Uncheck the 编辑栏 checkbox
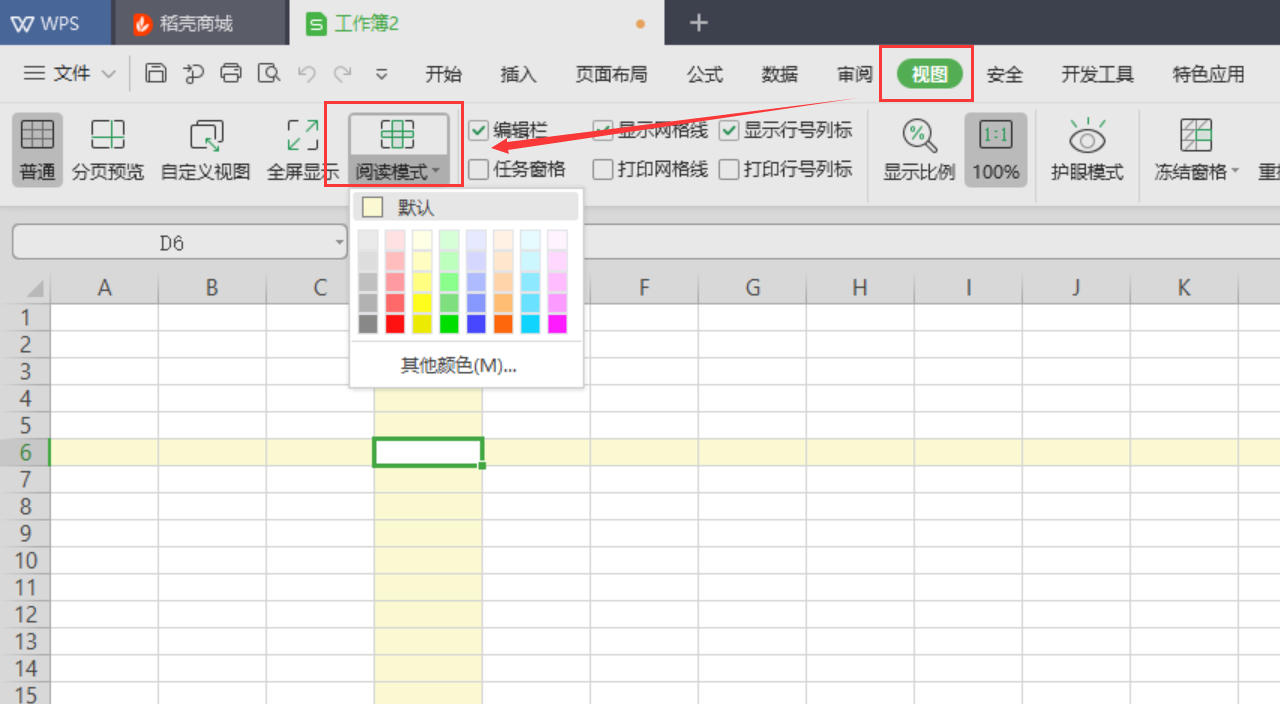 (x=478, y=129)
